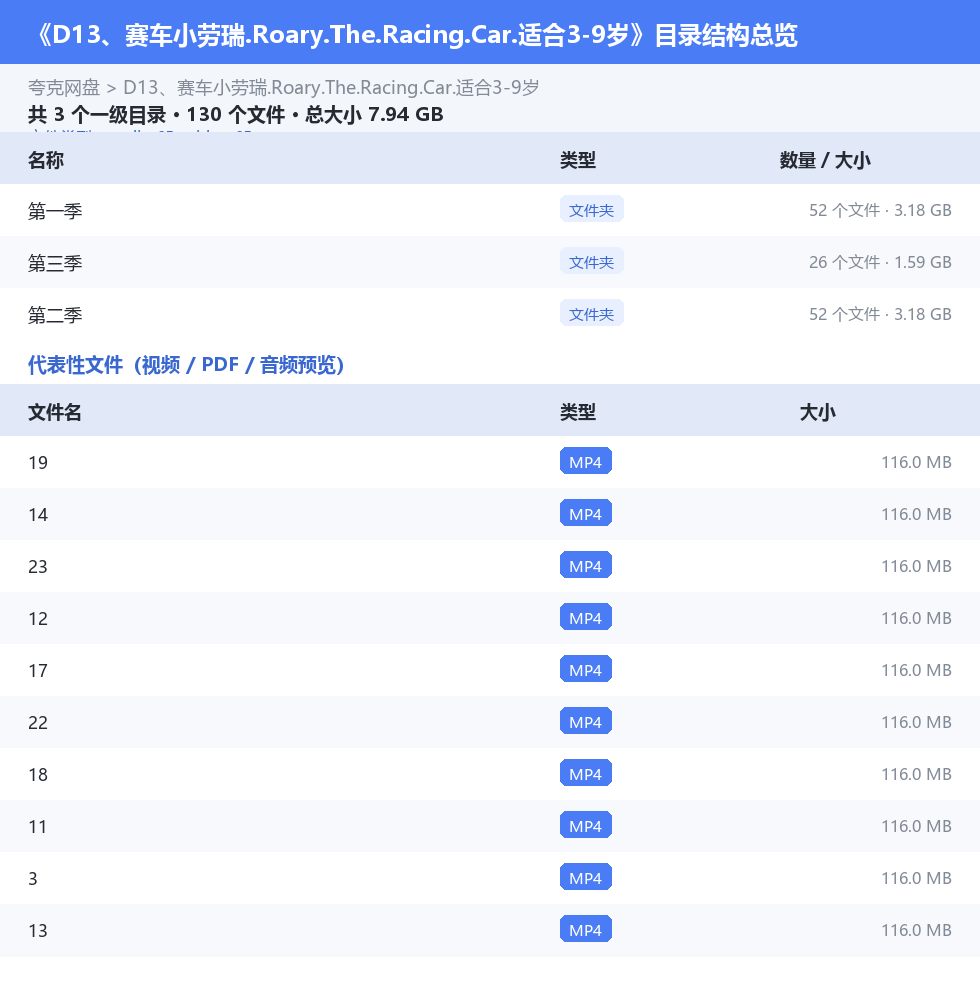Select the file named 17
The height and width of the screenshot is (988, 980).
click(38, 671)
